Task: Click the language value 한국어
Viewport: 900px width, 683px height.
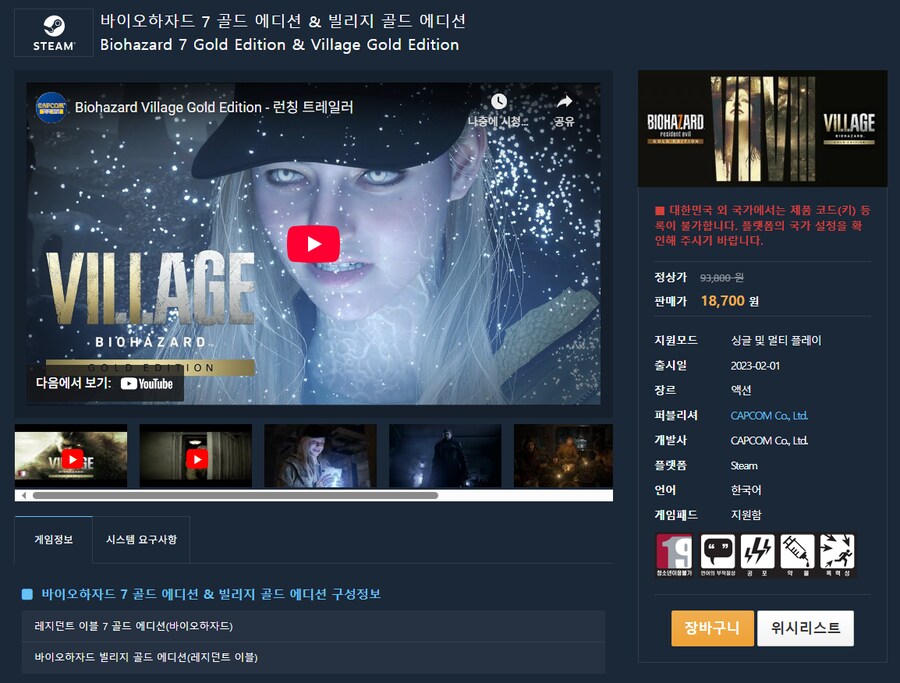Action: [746, 490]
